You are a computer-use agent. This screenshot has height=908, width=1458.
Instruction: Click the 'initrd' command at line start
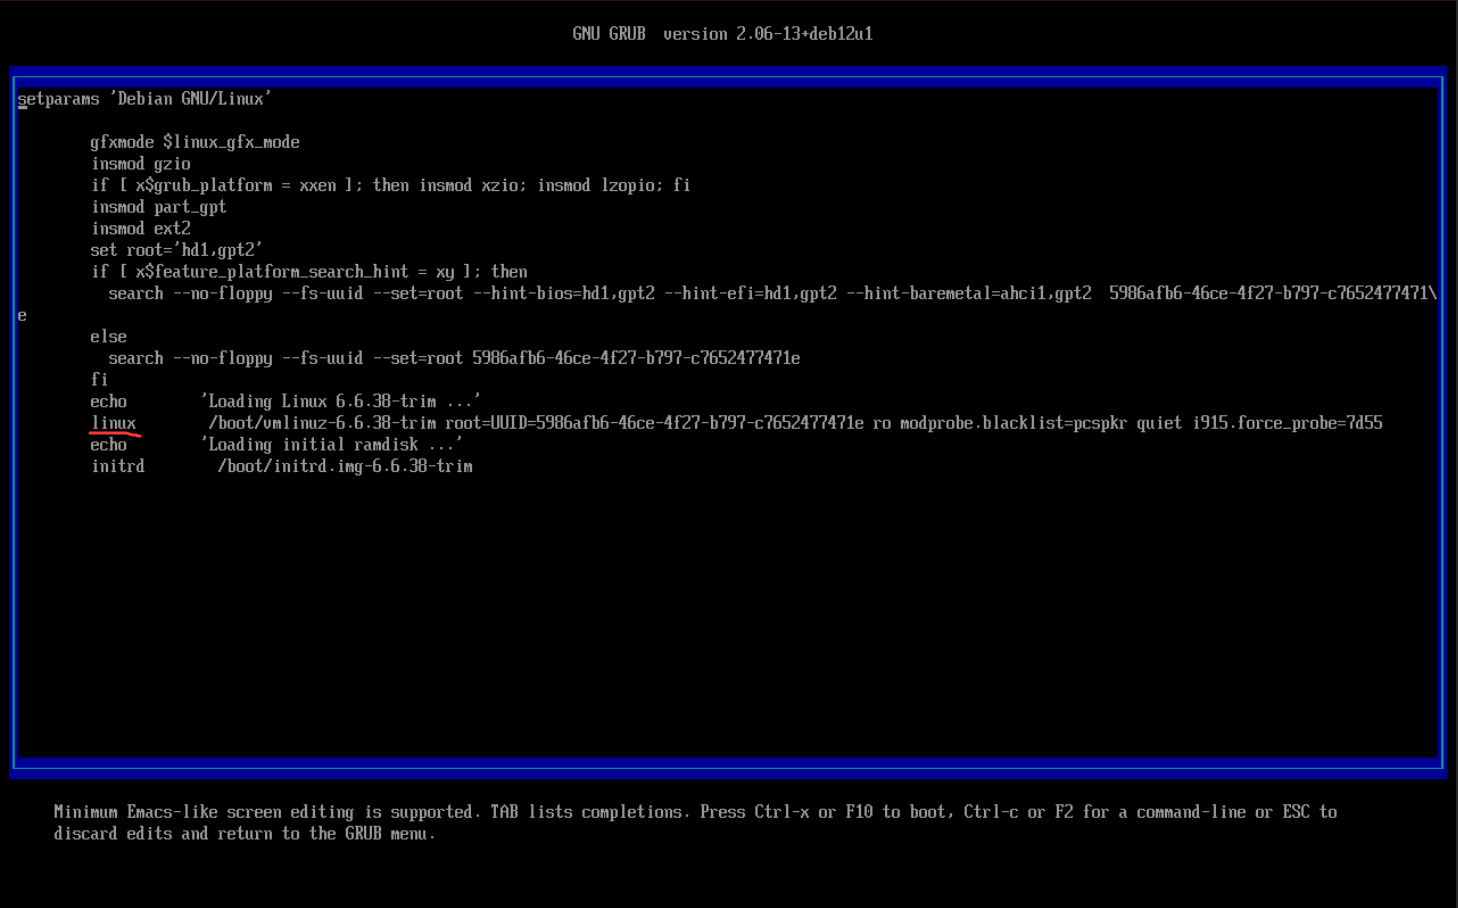[x=118, y=467]
